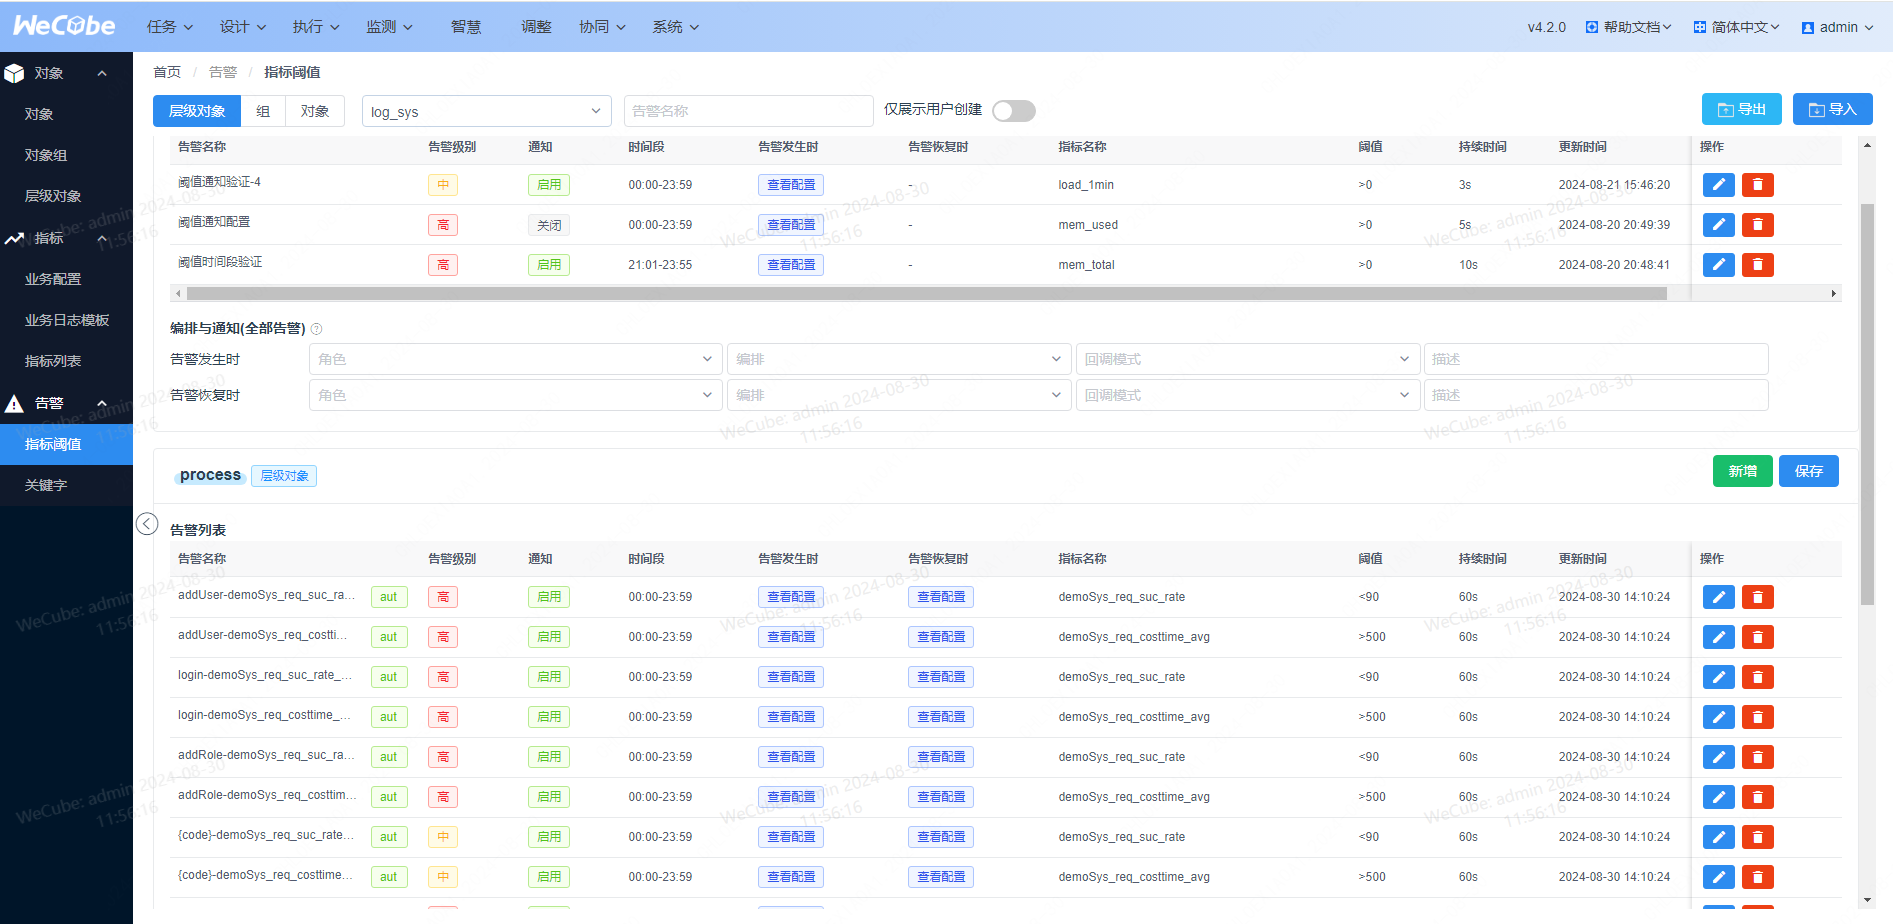Screen dimensions: 1893x924
Task: Edit the {code}-demoSys_req_costtime alarm
Action: coord(1718,877)
